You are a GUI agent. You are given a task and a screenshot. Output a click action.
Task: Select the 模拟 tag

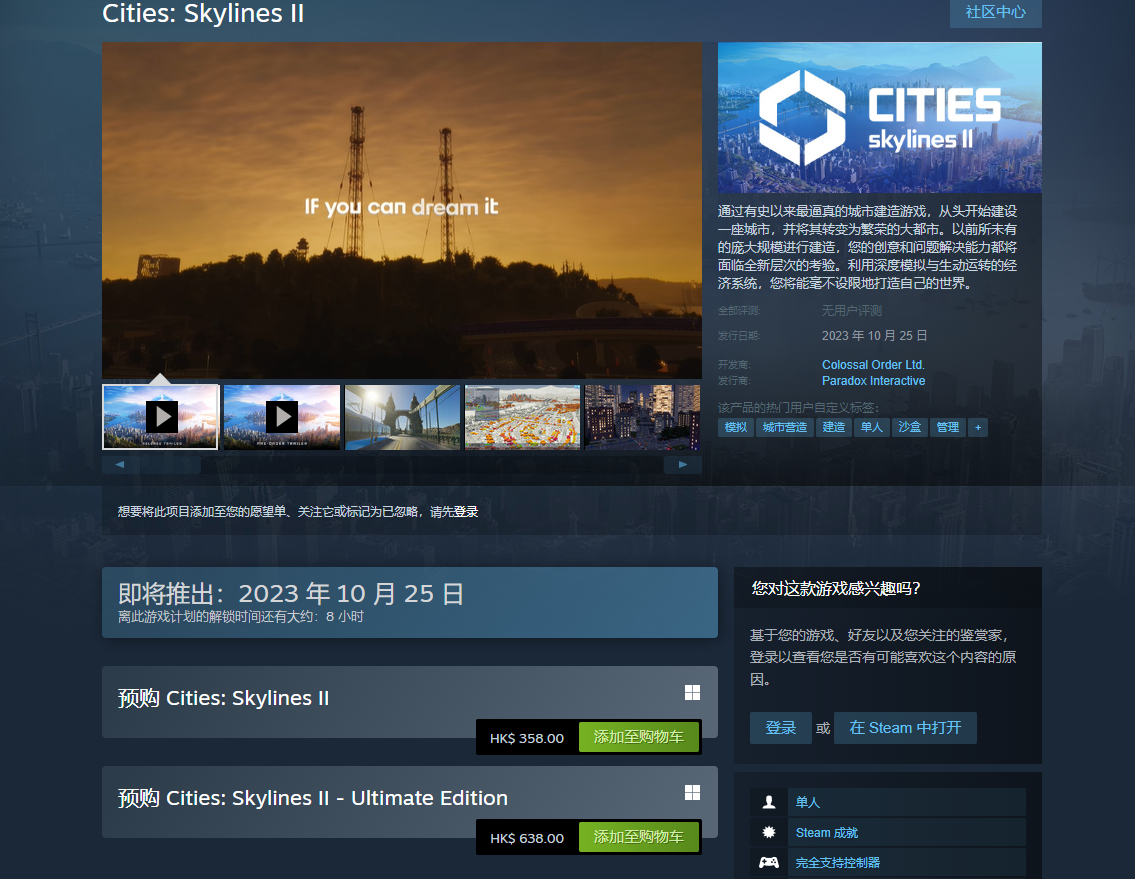coord(735,427)
